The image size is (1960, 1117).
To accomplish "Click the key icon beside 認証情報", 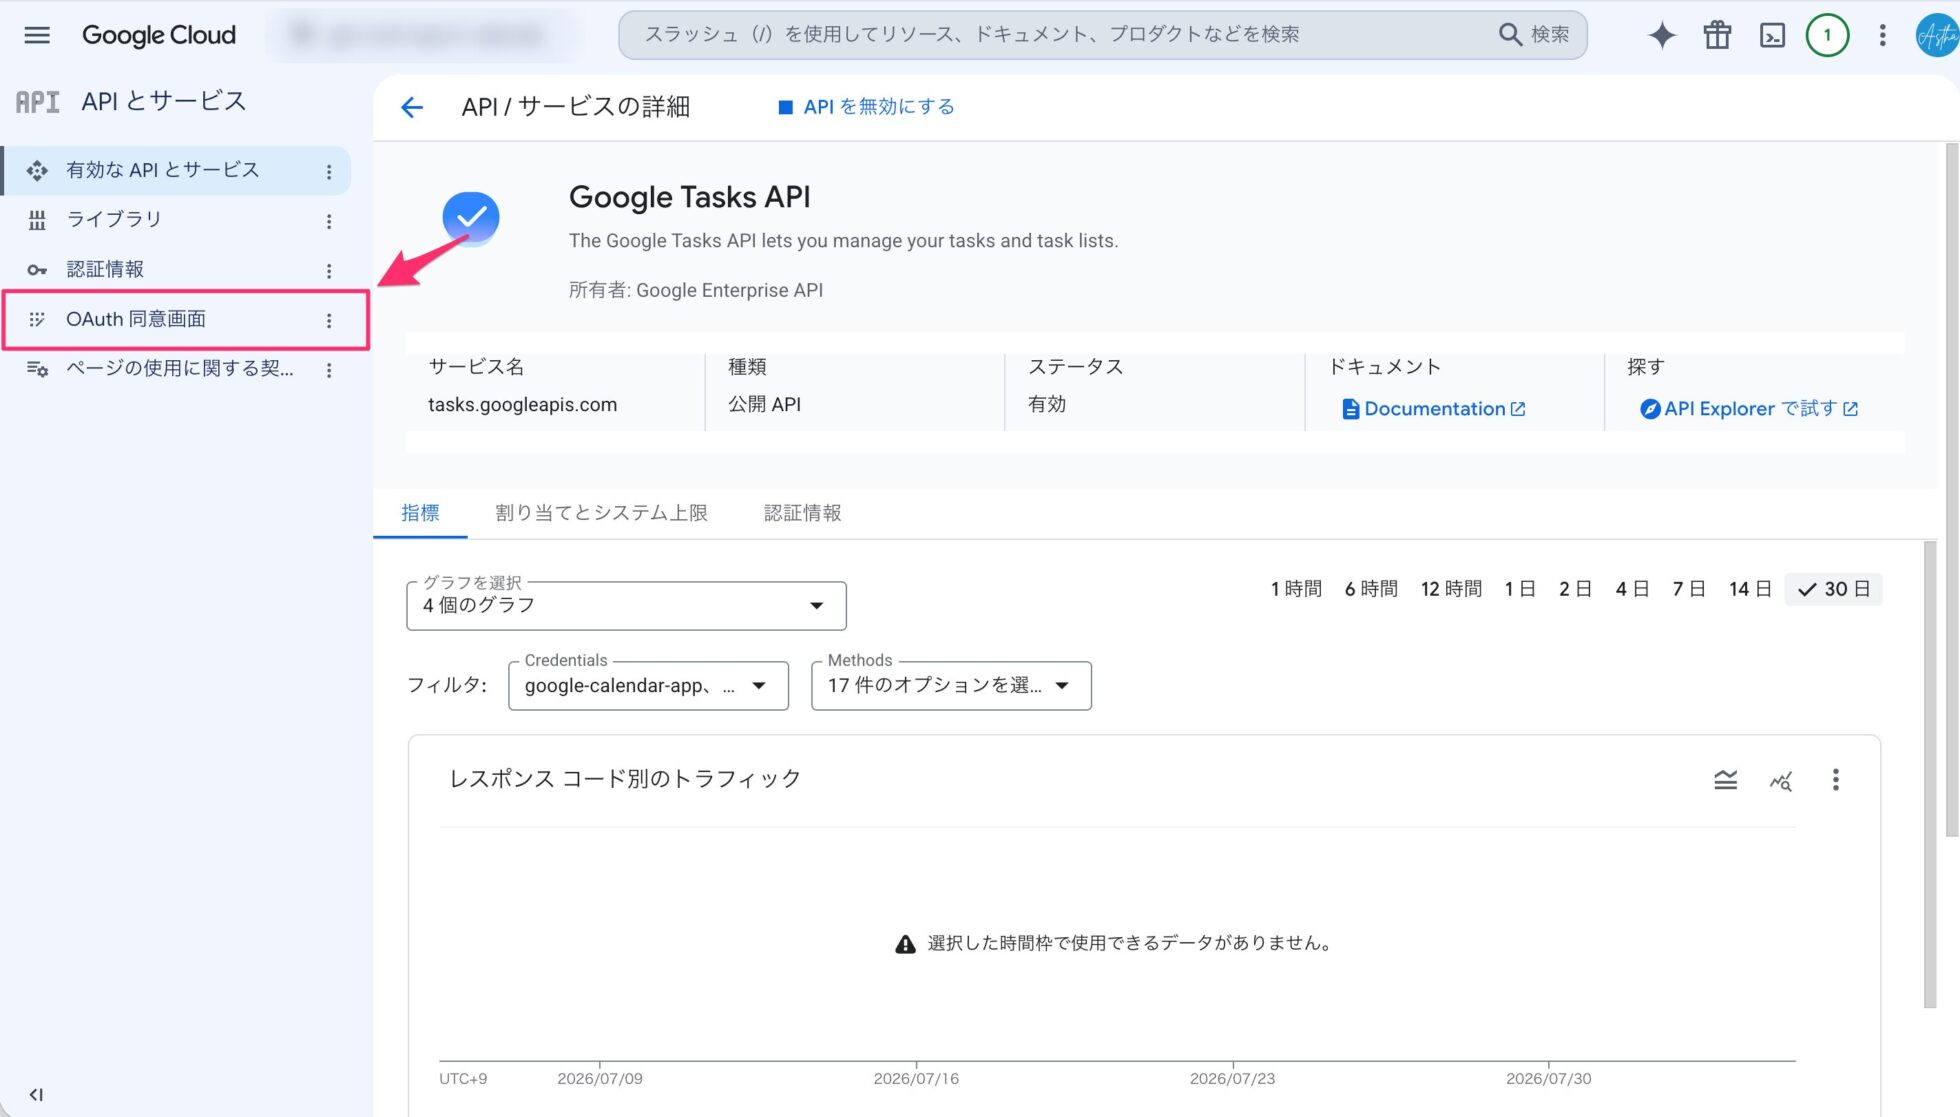I will coord(37,270).
